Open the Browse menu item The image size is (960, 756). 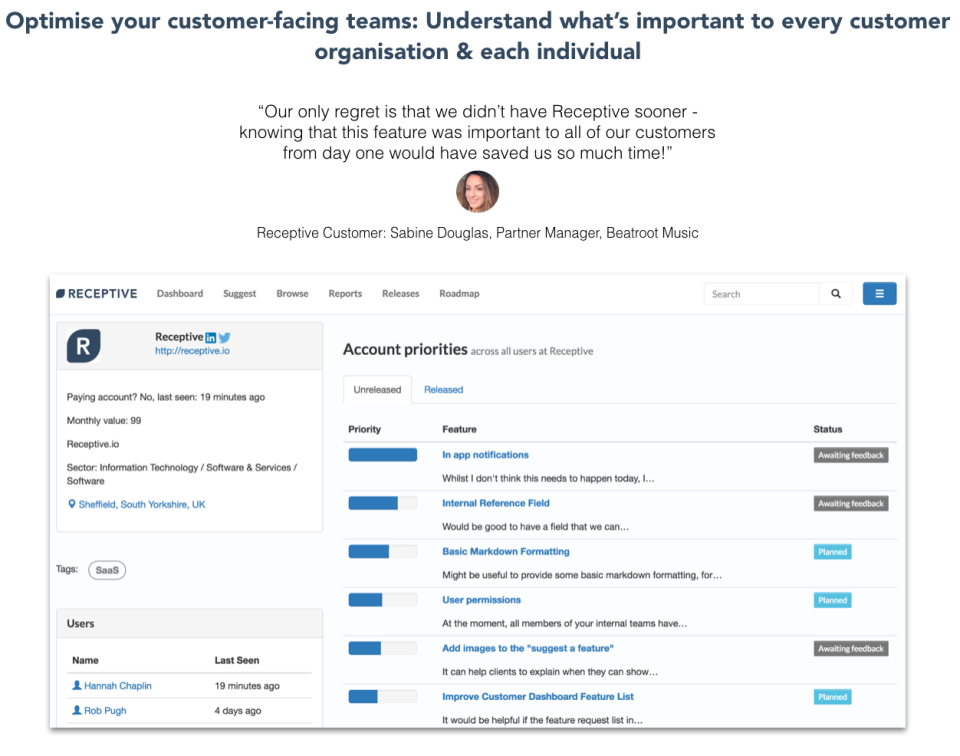292,294
